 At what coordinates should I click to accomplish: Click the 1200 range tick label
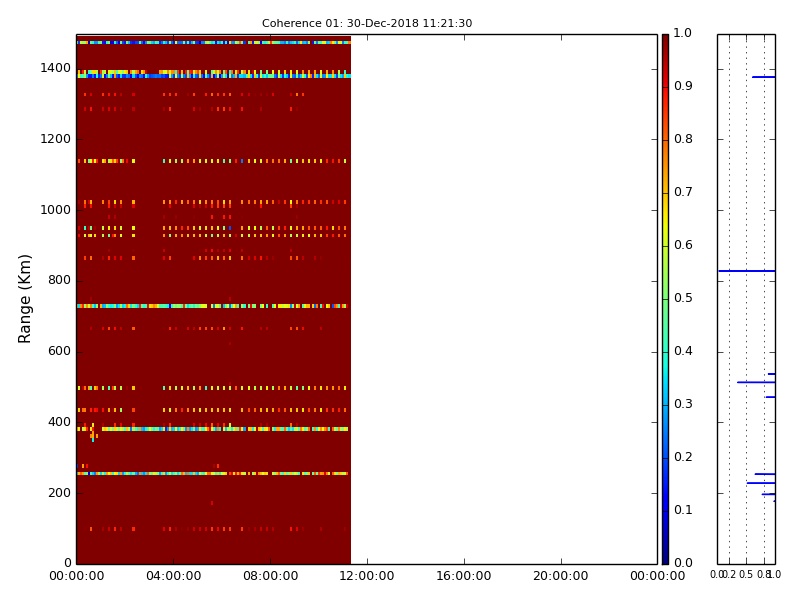point(56,139)
